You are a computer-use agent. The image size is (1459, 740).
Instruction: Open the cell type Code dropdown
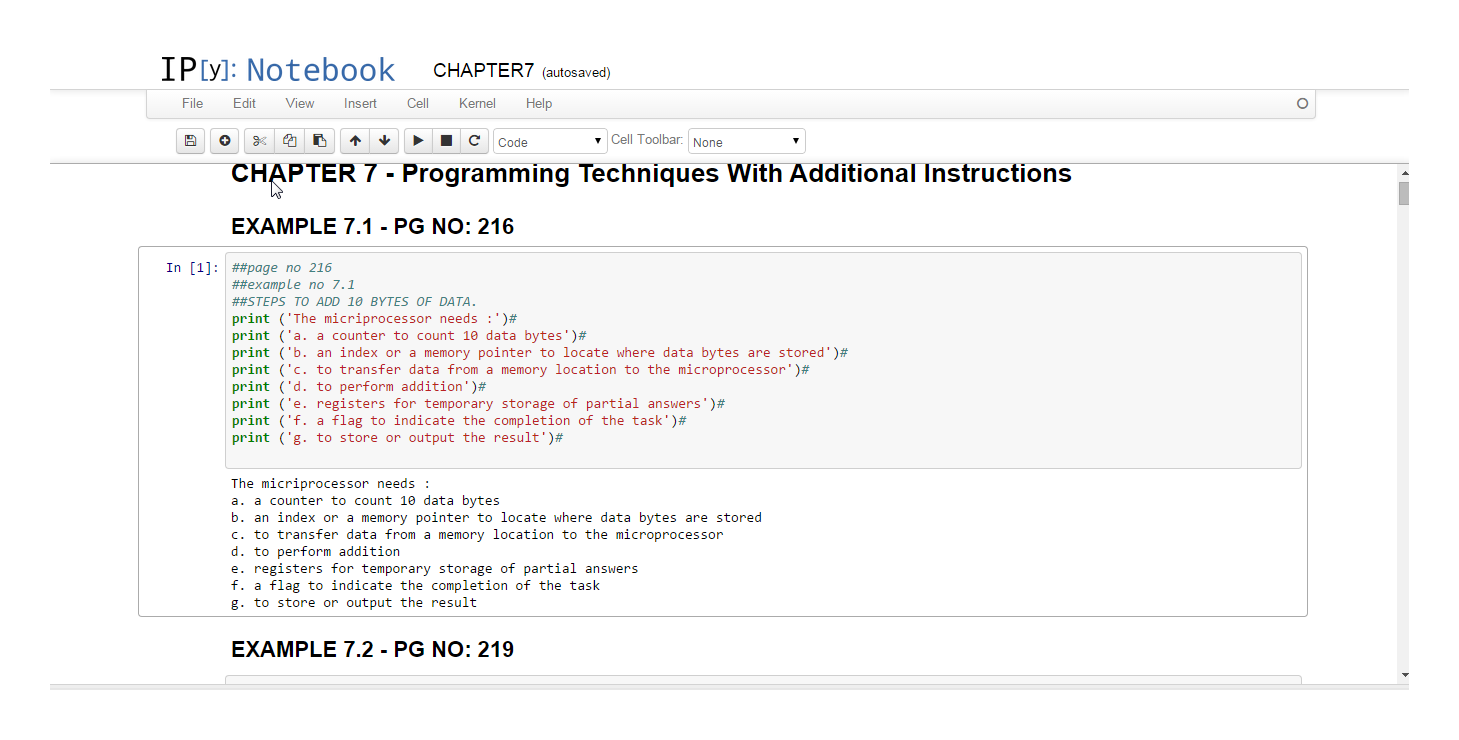(550, 142)
